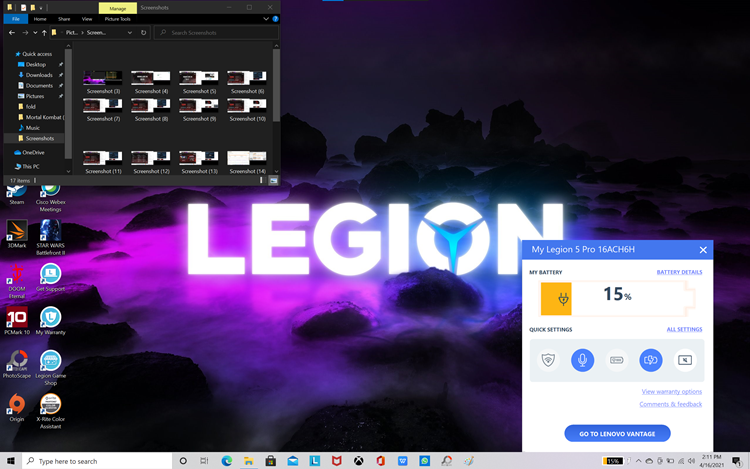Screen dimensions: 750x469
Task: Launch PhotoScape from the desktop
Action: [x=17, y=364]
